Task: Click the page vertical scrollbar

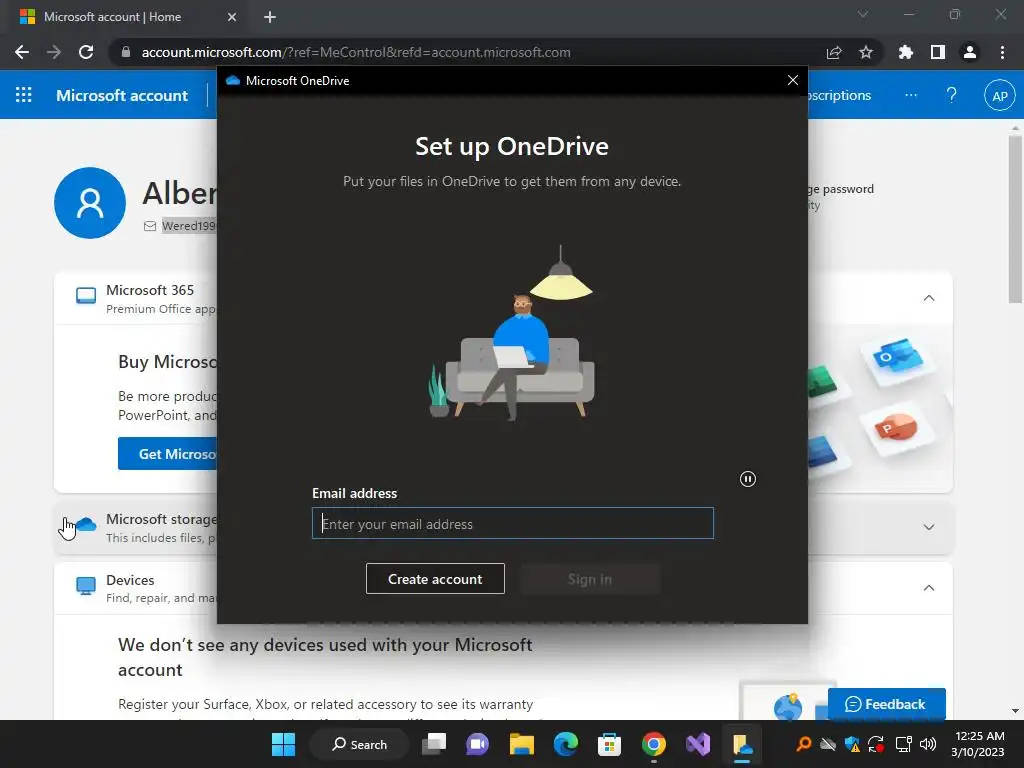Action: pos(1015,219)
